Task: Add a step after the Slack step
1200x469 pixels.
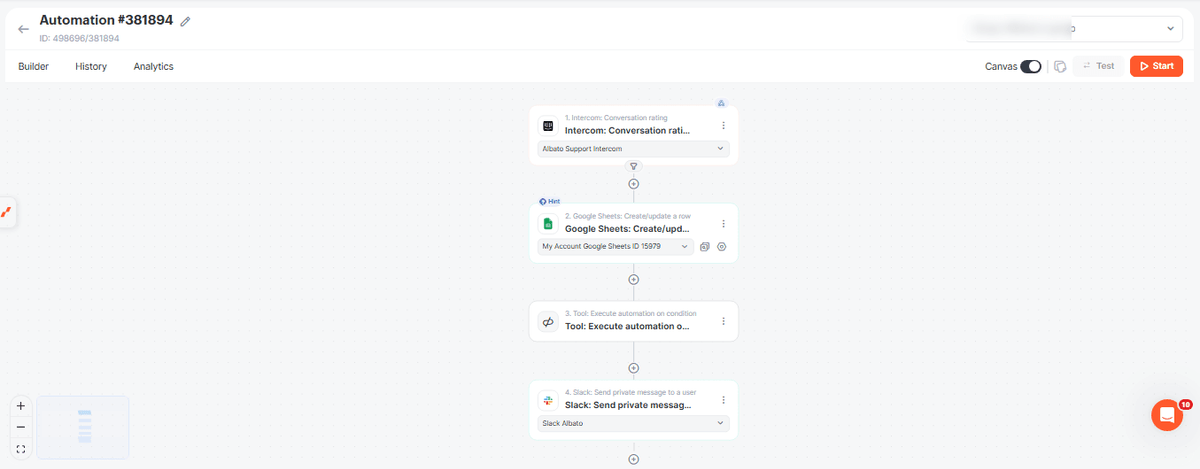Action: click(x=633, y=459)
